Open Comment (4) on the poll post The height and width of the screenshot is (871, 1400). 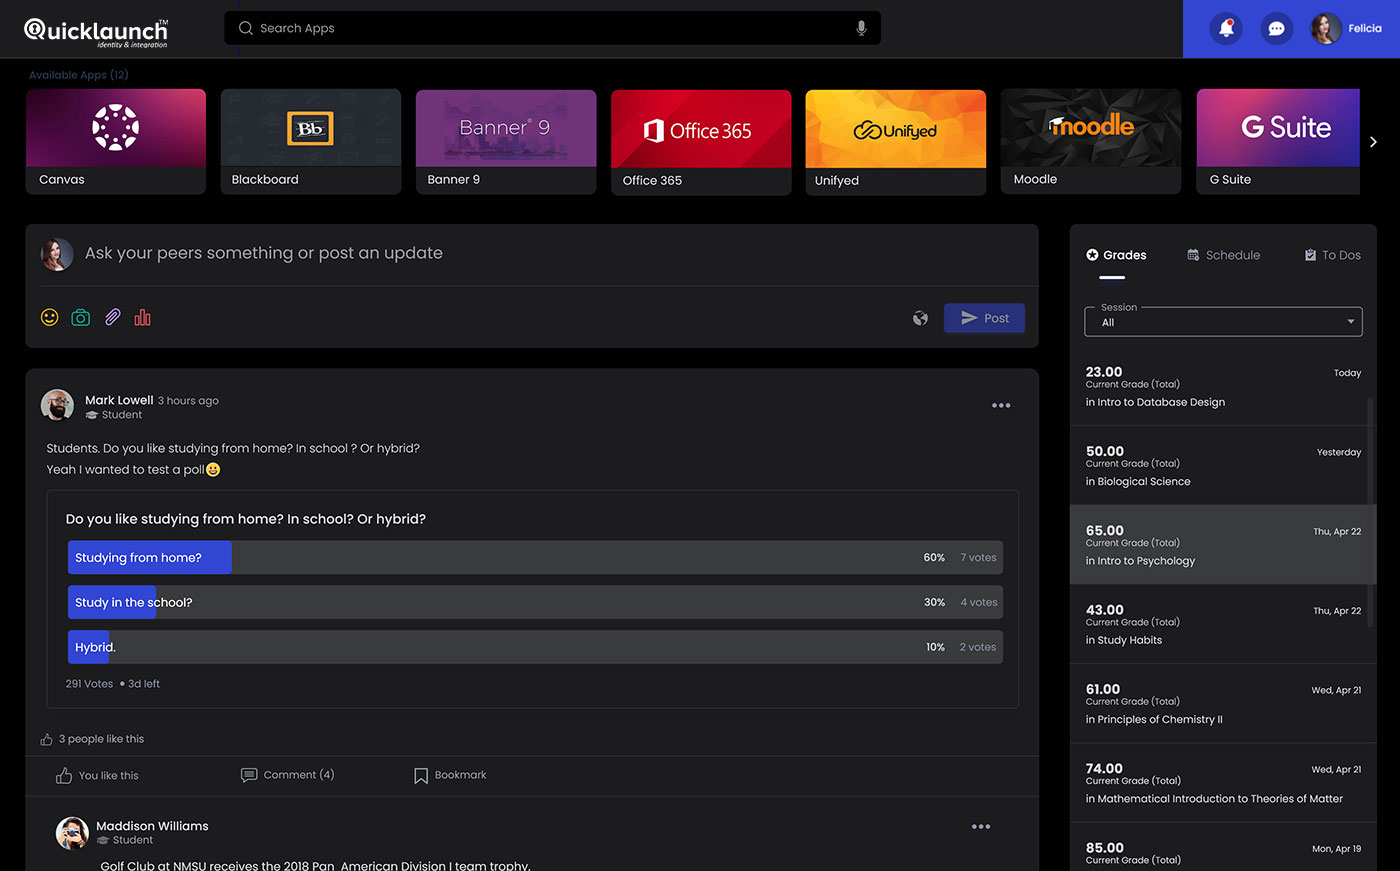(288, 775)
